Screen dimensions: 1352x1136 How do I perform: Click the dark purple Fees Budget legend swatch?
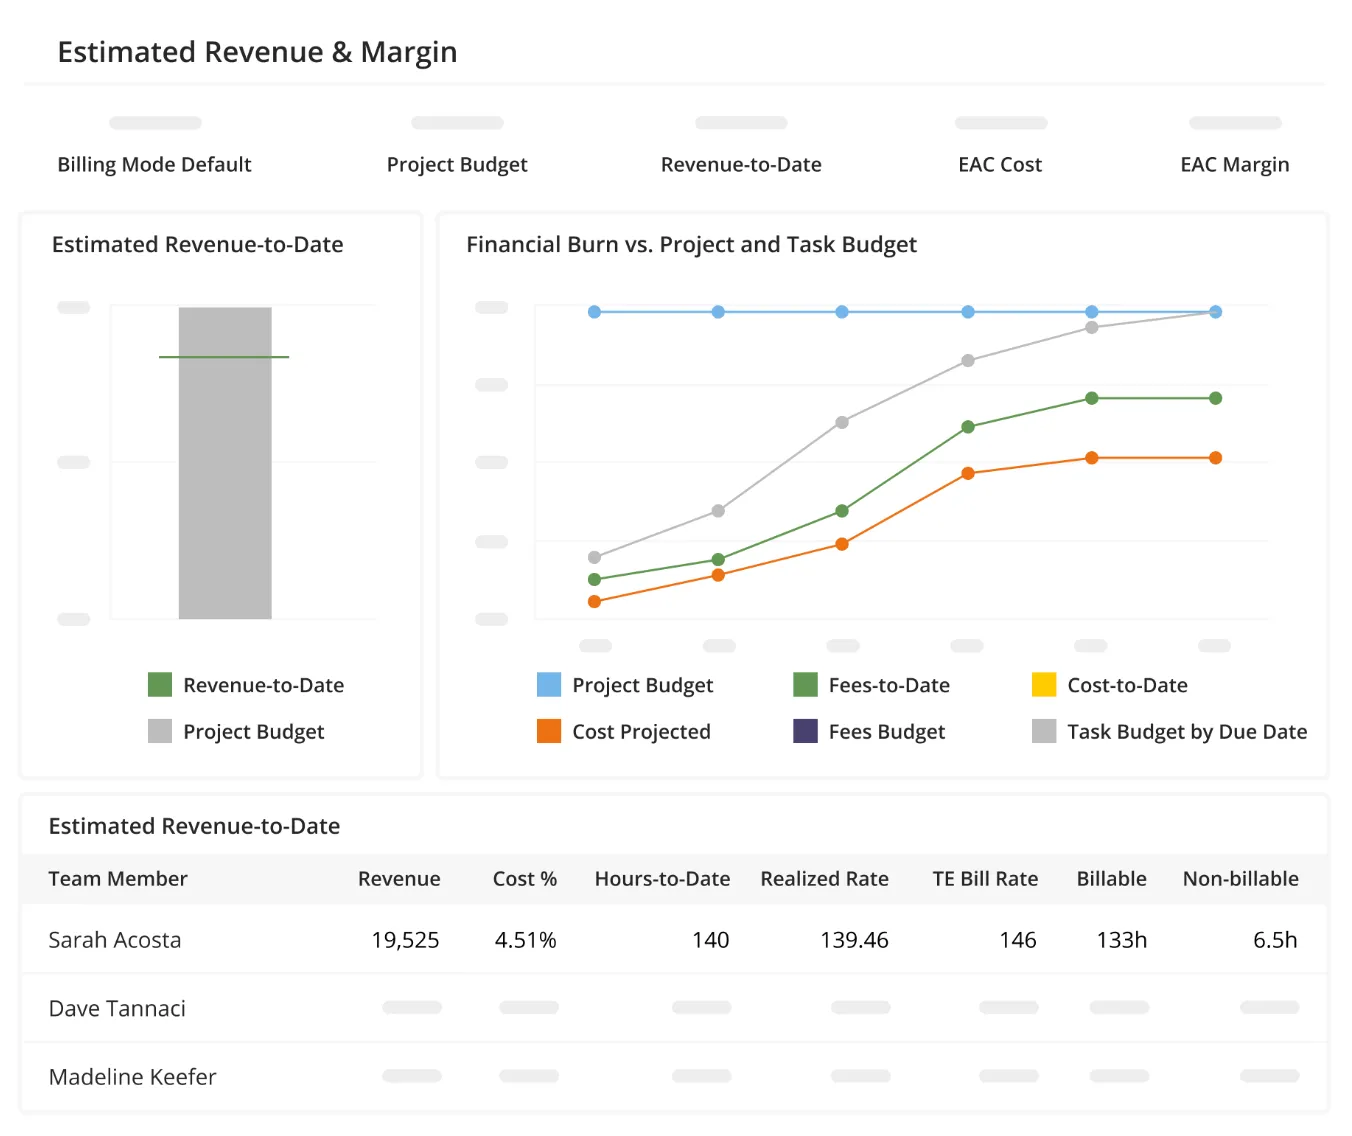[x=805, y=731]
